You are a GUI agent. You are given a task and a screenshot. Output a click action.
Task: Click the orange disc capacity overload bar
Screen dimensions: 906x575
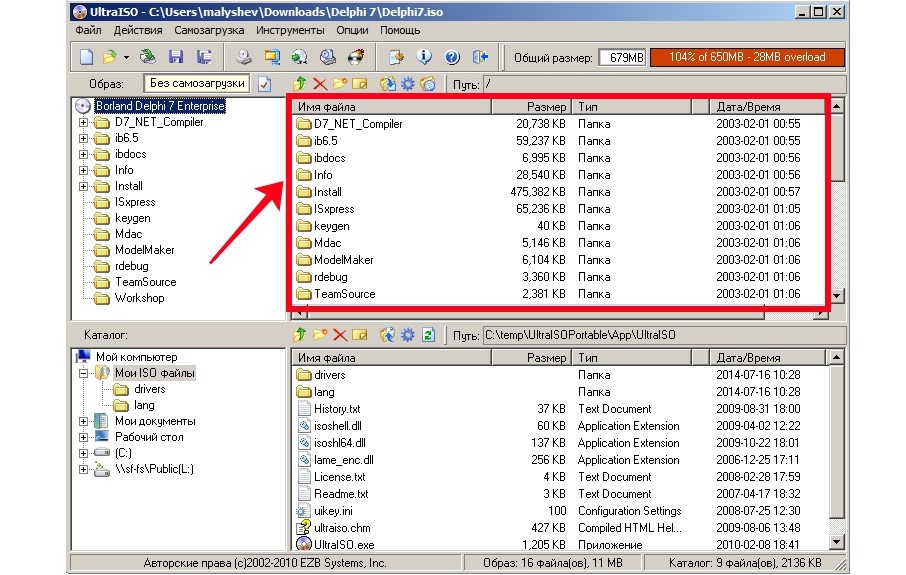746,58
